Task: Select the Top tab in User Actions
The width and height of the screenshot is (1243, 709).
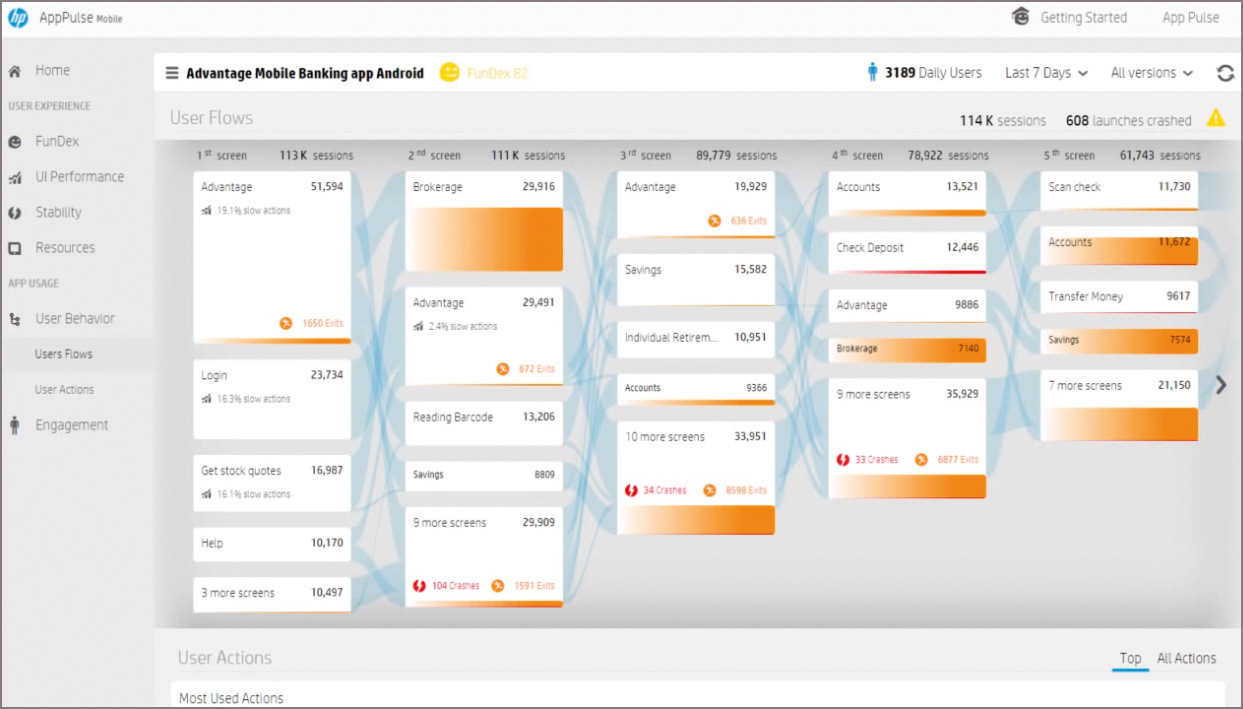Action: (x=1130, y=658)
